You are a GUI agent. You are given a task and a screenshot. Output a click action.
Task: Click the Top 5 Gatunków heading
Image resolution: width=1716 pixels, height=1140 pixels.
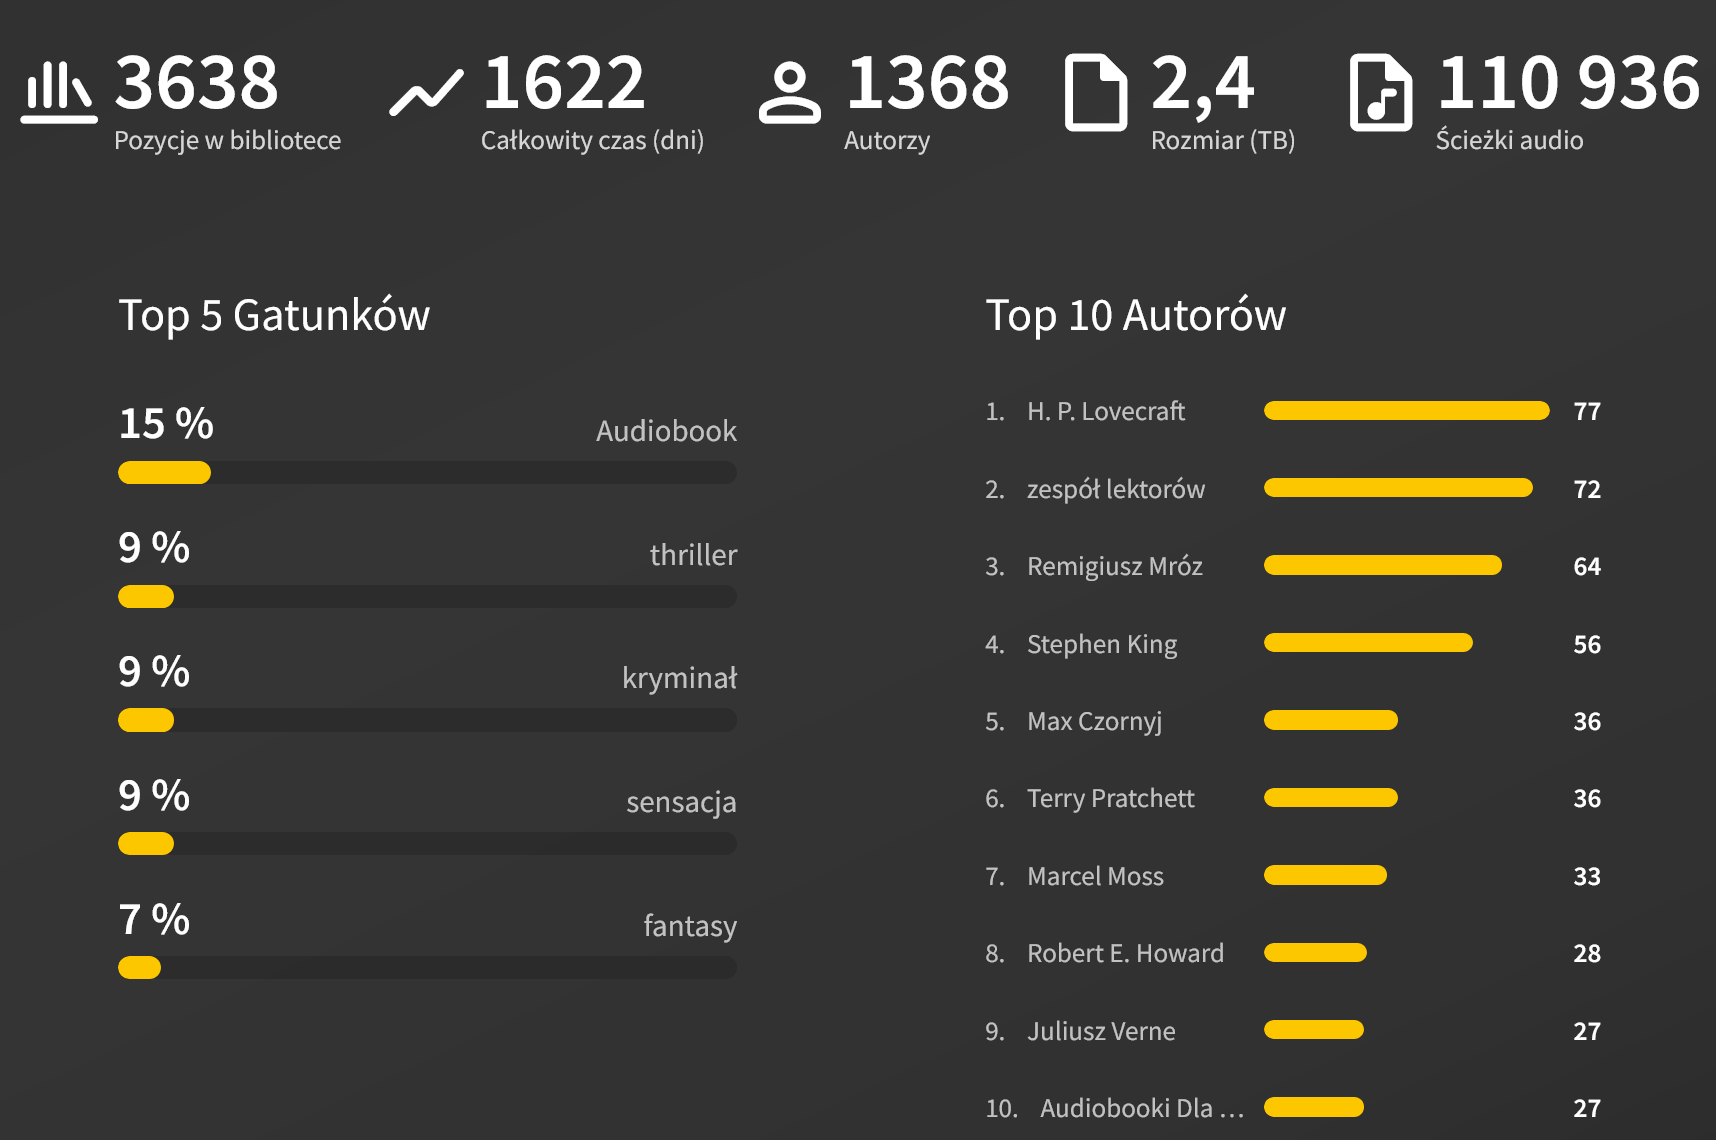(274, 315)
